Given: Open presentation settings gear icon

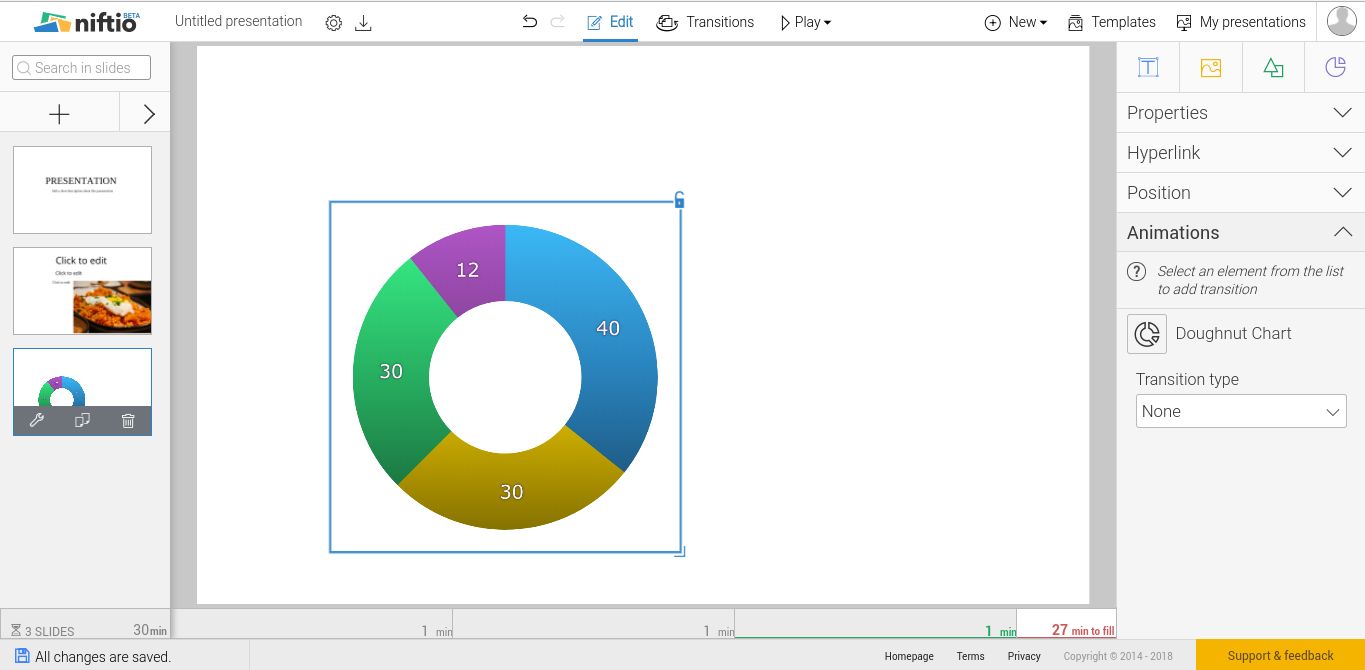Looking at the screenshot, I should point(334,22).
